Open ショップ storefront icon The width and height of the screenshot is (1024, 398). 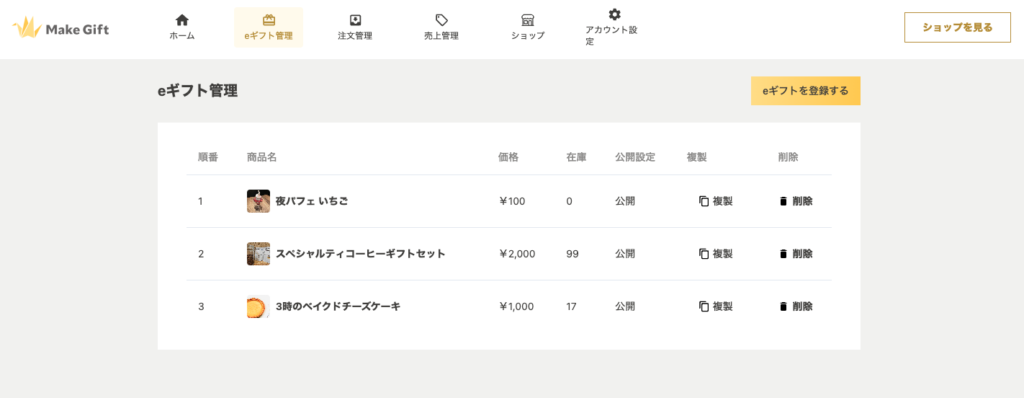pos(528,20)
